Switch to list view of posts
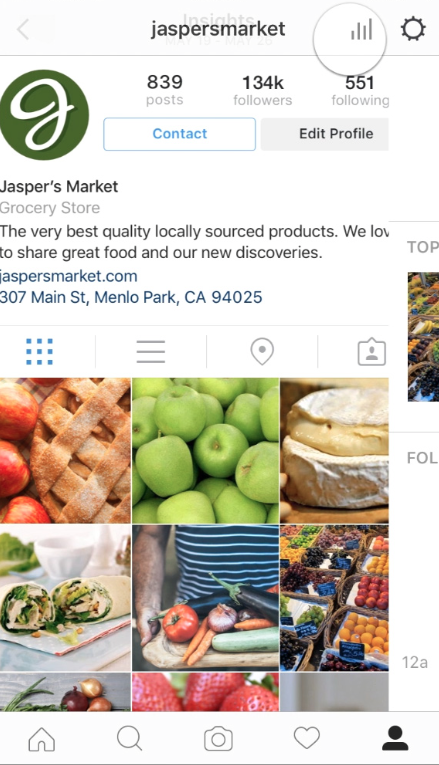This screenshot has width=439, height=765. pos(151,351)
